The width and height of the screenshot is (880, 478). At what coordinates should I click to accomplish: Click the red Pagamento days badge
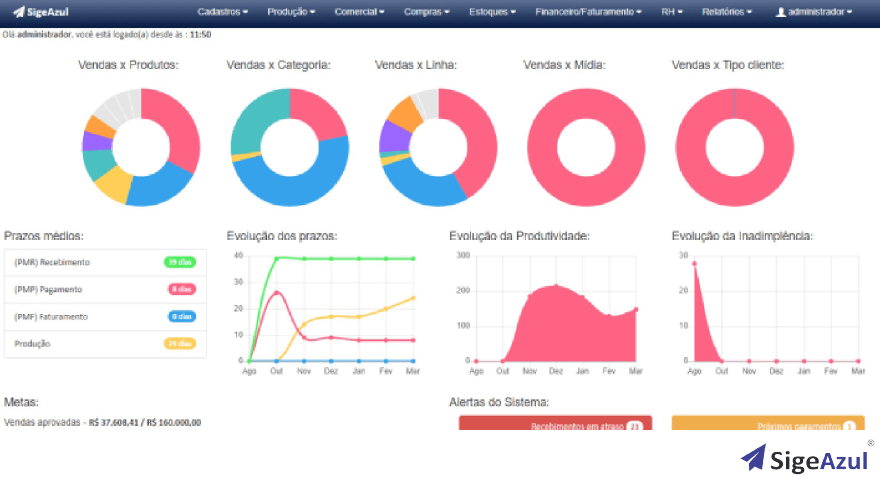181,289
